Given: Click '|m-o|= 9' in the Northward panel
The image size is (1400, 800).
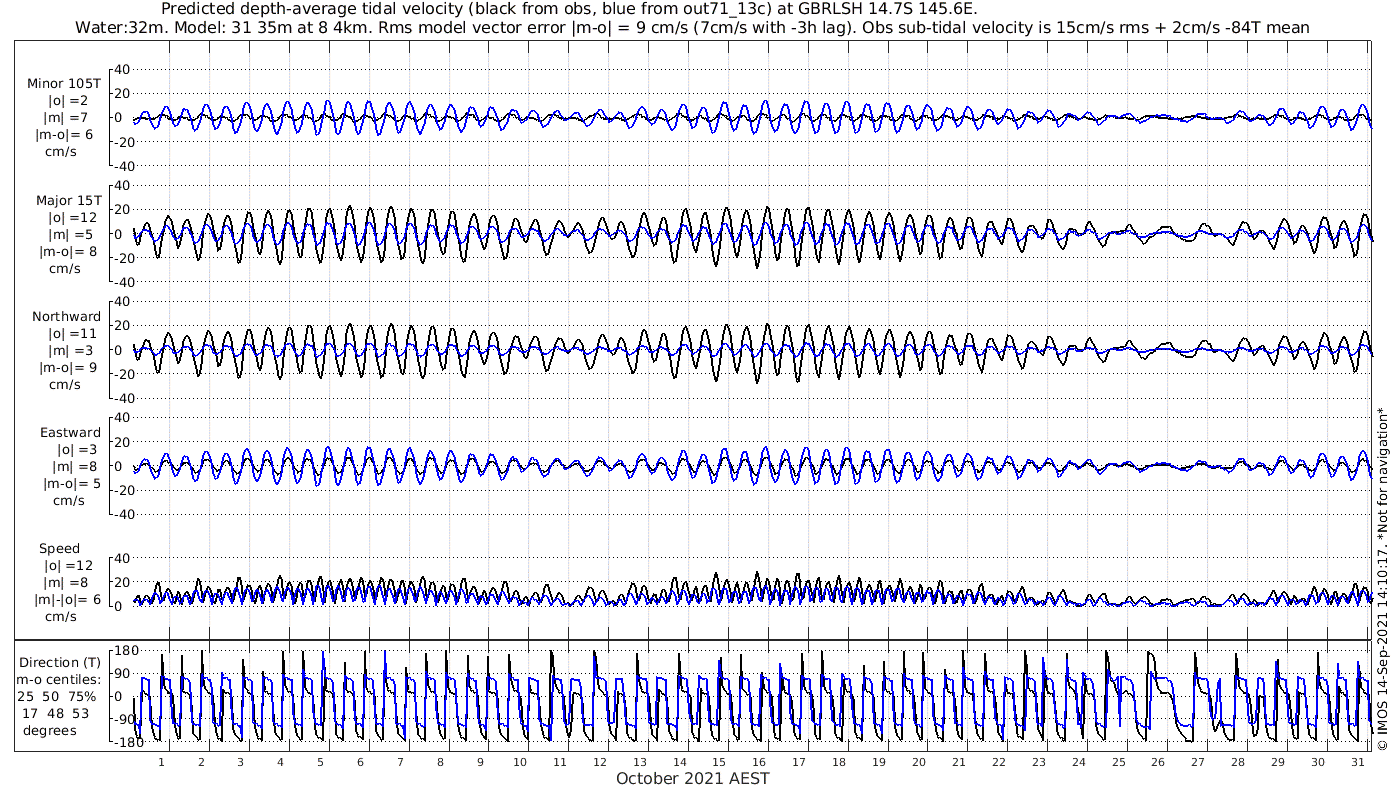Looking at the screenshot, I should coord(66,368).
